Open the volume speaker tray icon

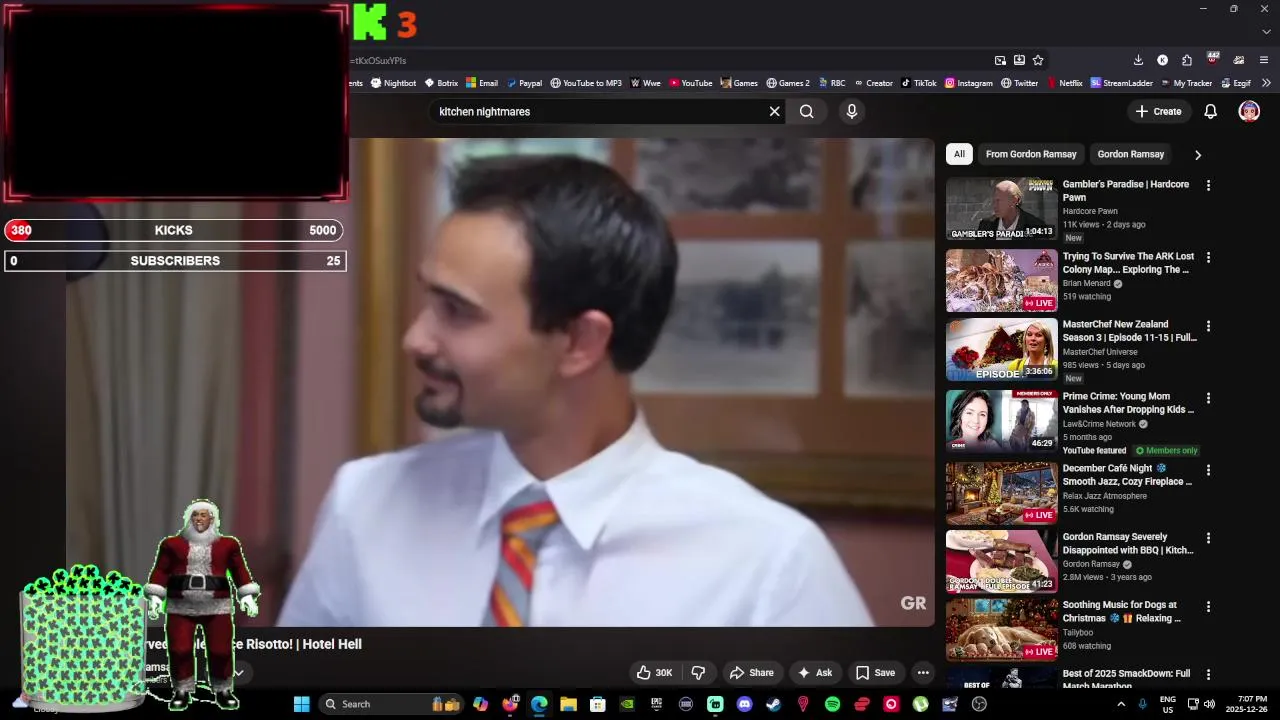(x=1210, y=704)
